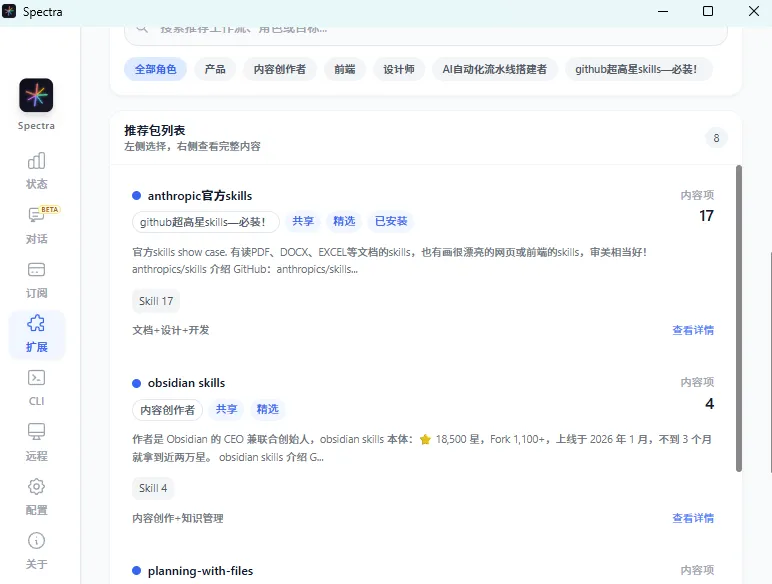Open the 配置 settings gear icon
Viewport: 772px width, 584px height.
(36, 487)
